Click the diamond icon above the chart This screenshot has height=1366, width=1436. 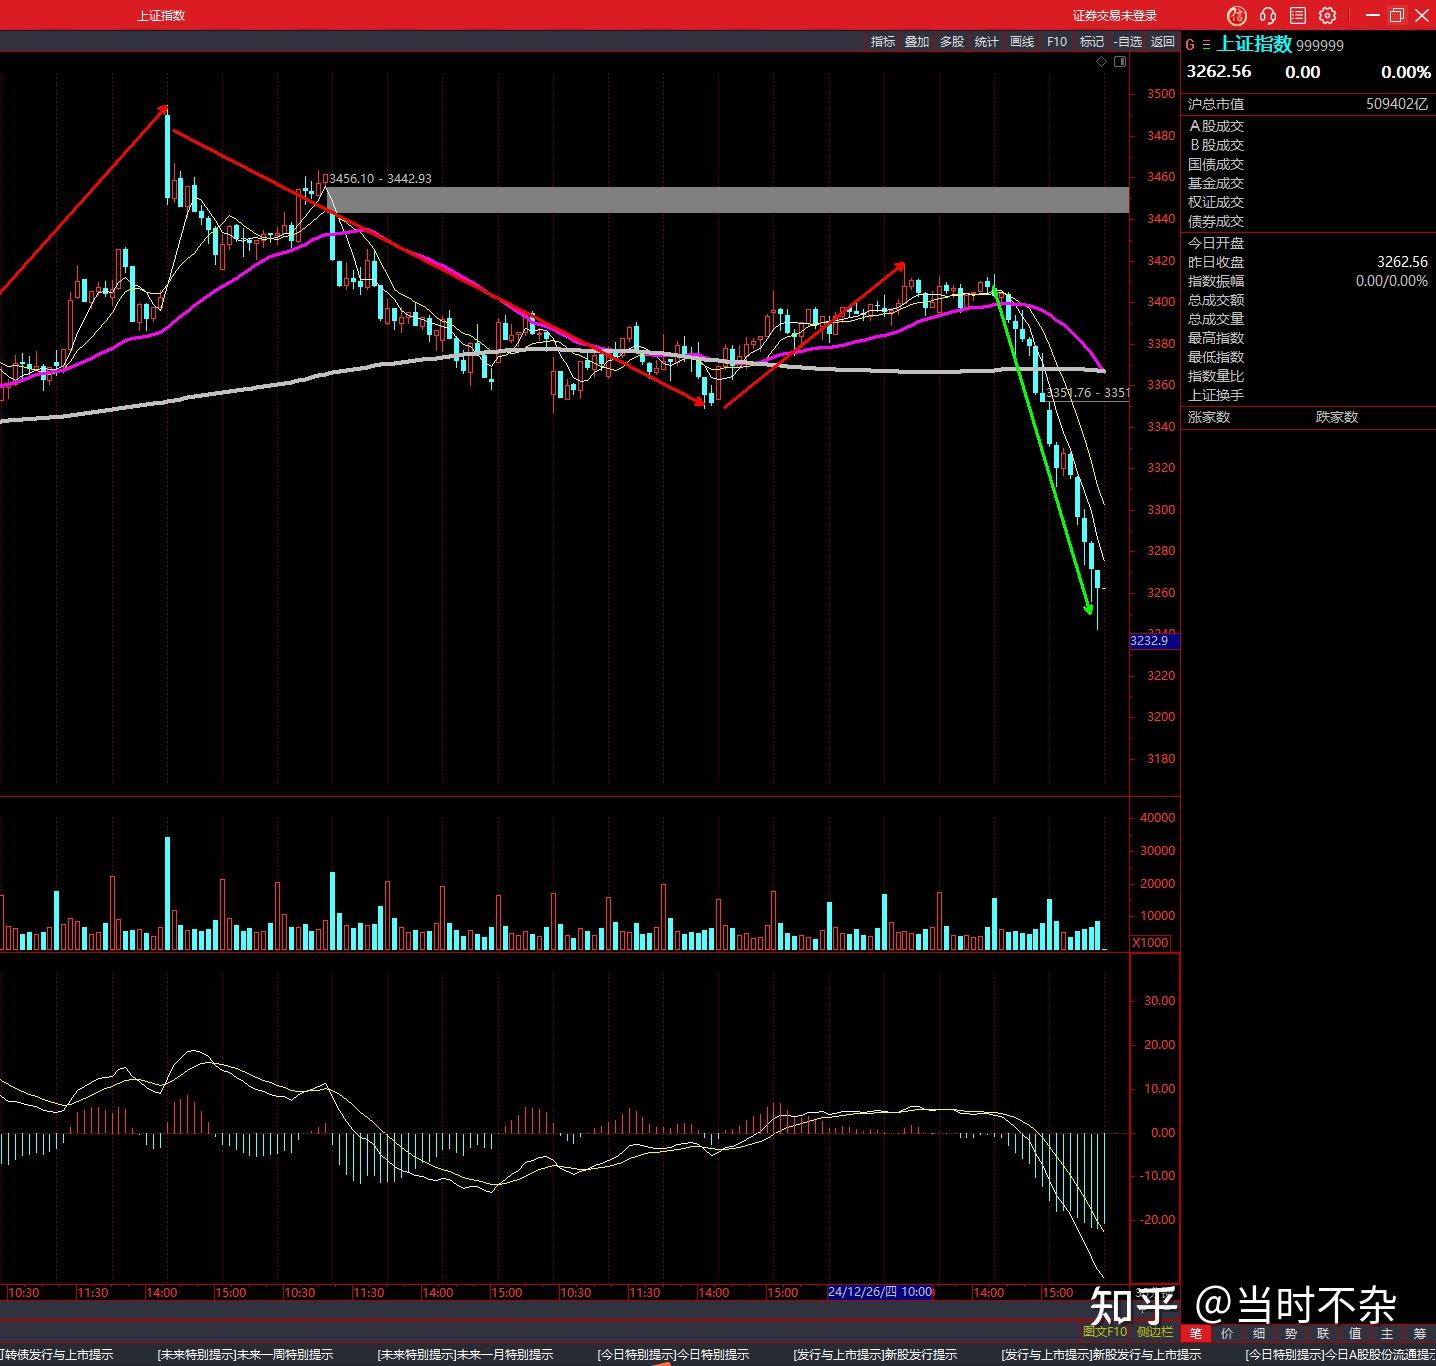click(1102, 62)
